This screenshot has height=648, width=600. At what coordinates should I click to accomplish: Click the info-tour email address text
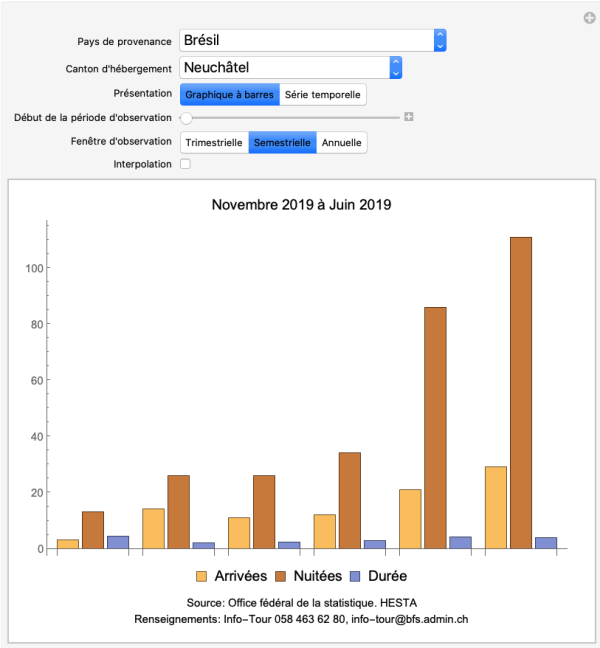(x=410, y=619)
